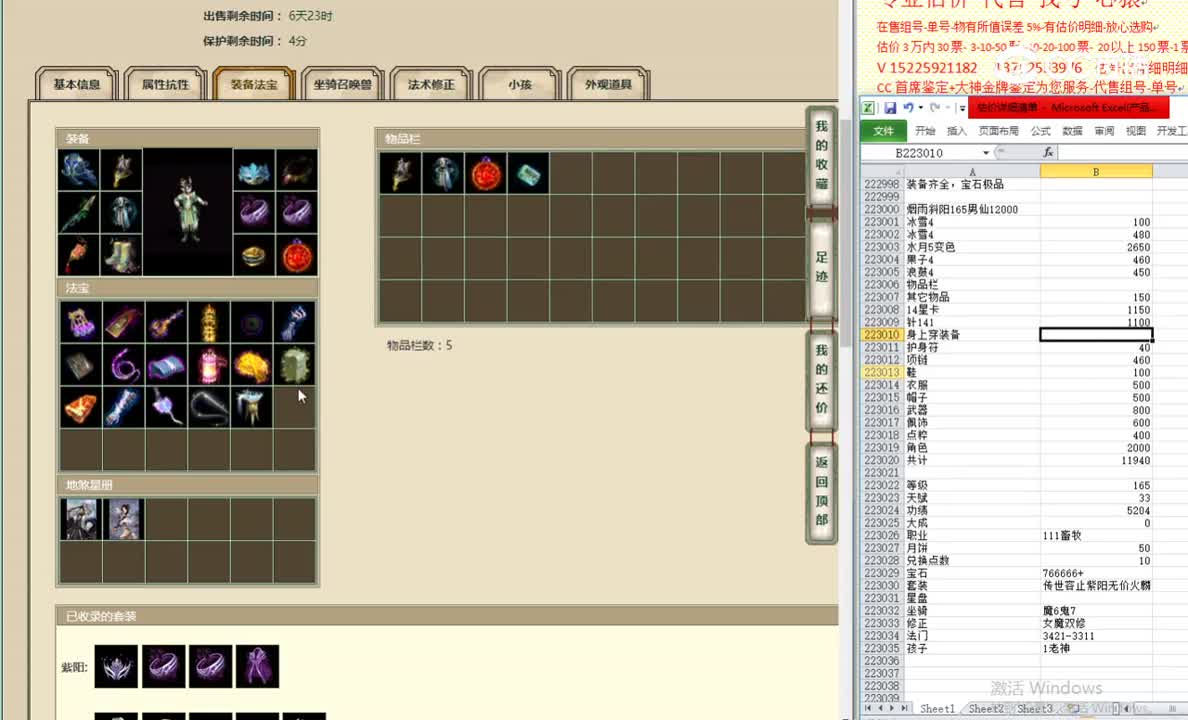Viewport: 1188px width, 720px height.
Task: Open the Excel 页面布局 ribbon tab
Action: pyautogui.click(x=999, y=131)
